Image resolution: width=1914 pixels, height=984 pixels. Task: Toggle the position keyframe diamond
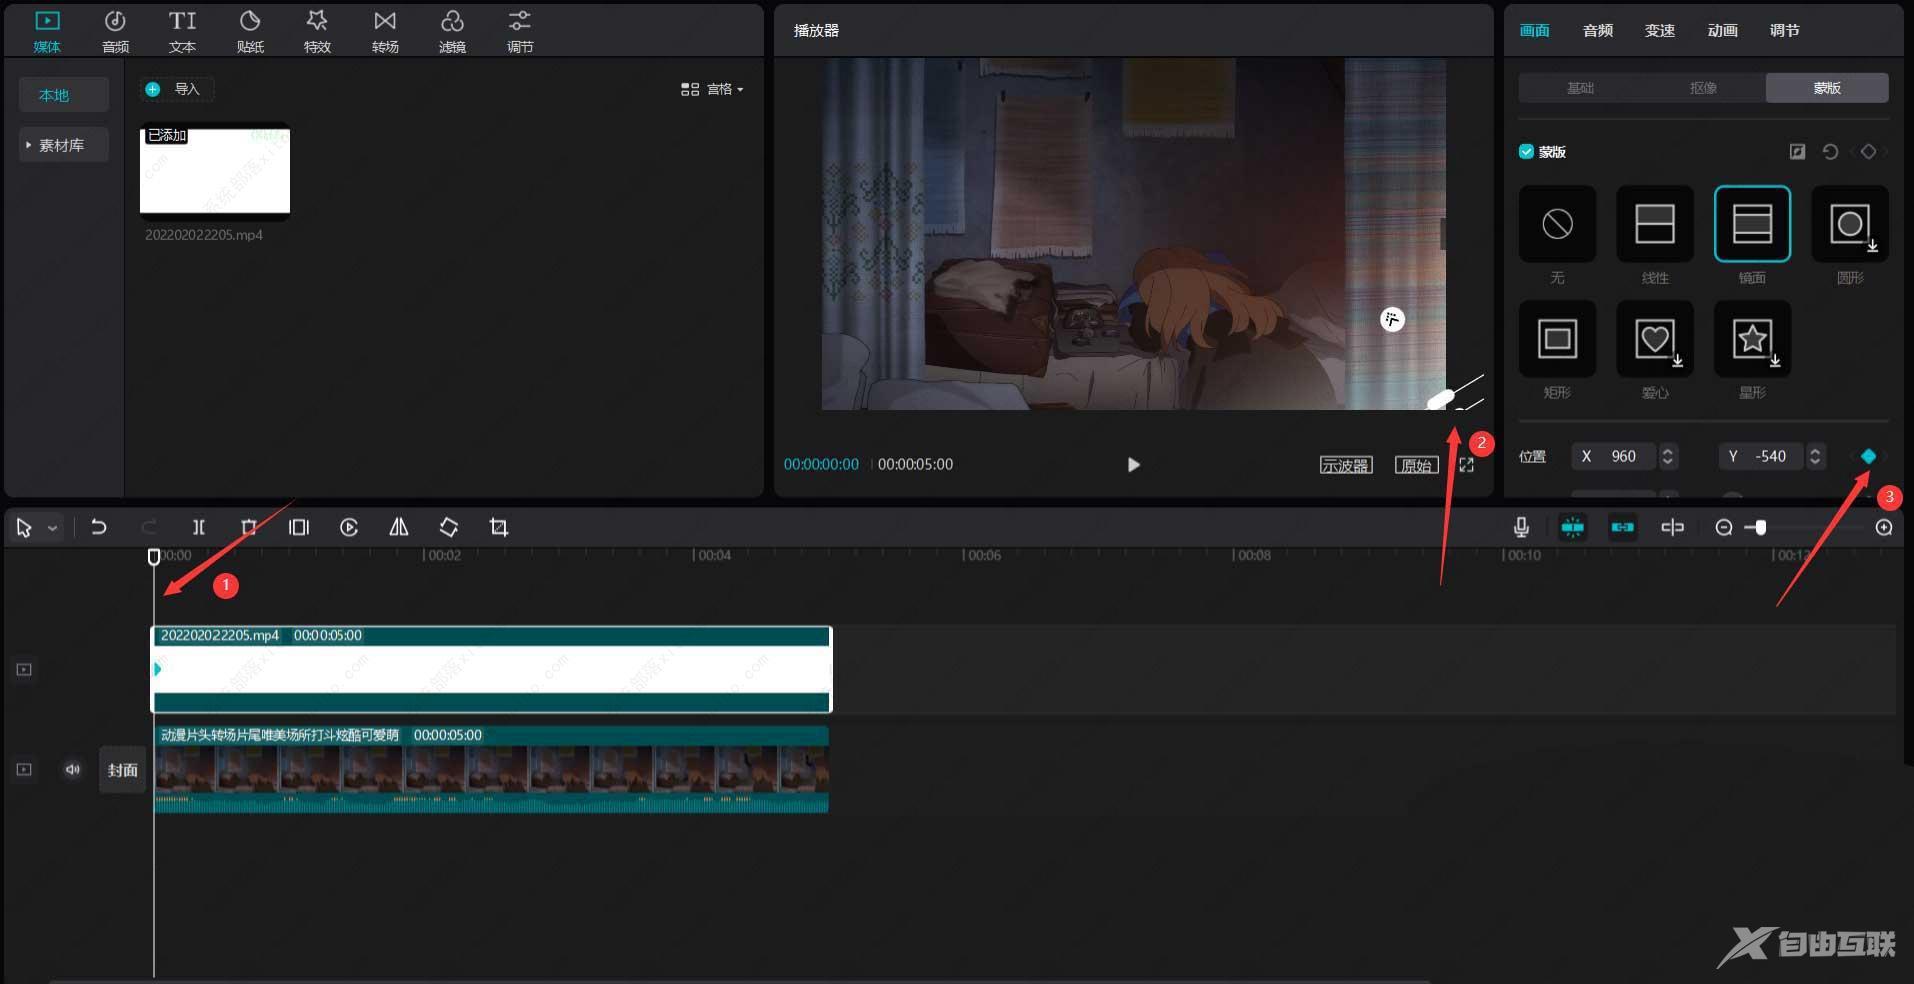point(1868,456)
